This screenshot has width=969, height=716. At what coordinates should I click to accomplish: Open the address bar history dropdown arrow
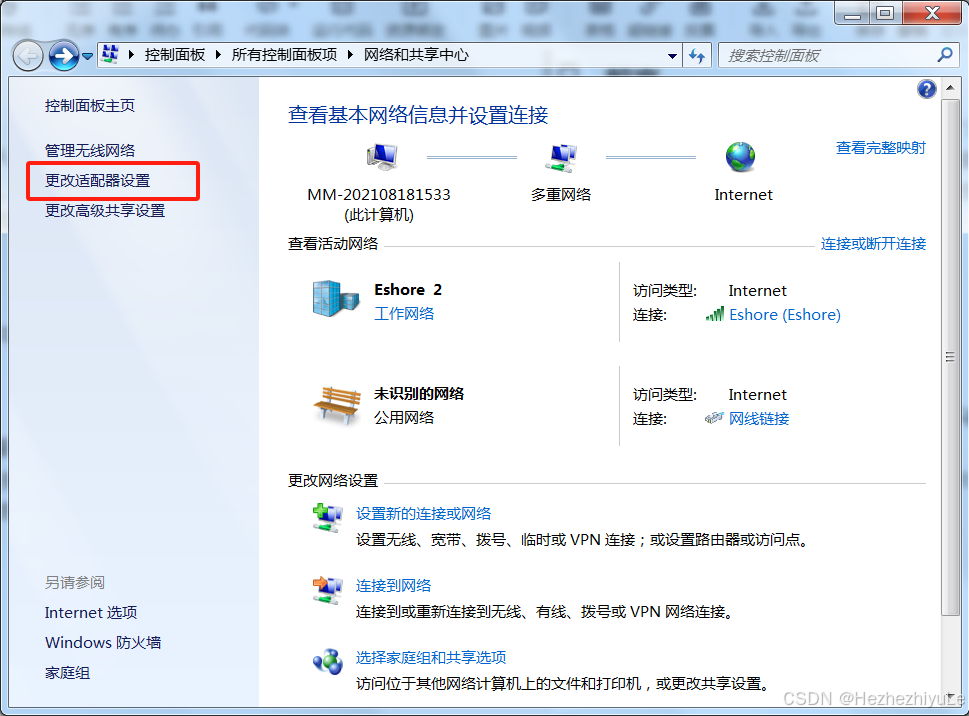673,56
